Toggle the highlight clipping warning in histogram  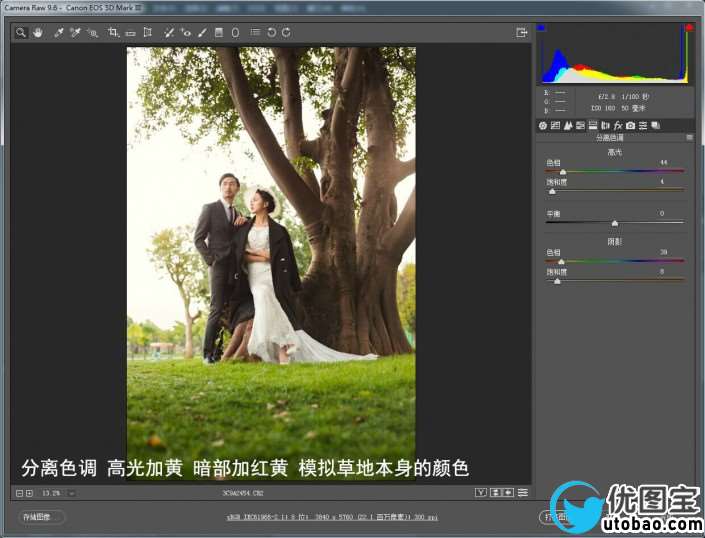[x=688, y=28]
